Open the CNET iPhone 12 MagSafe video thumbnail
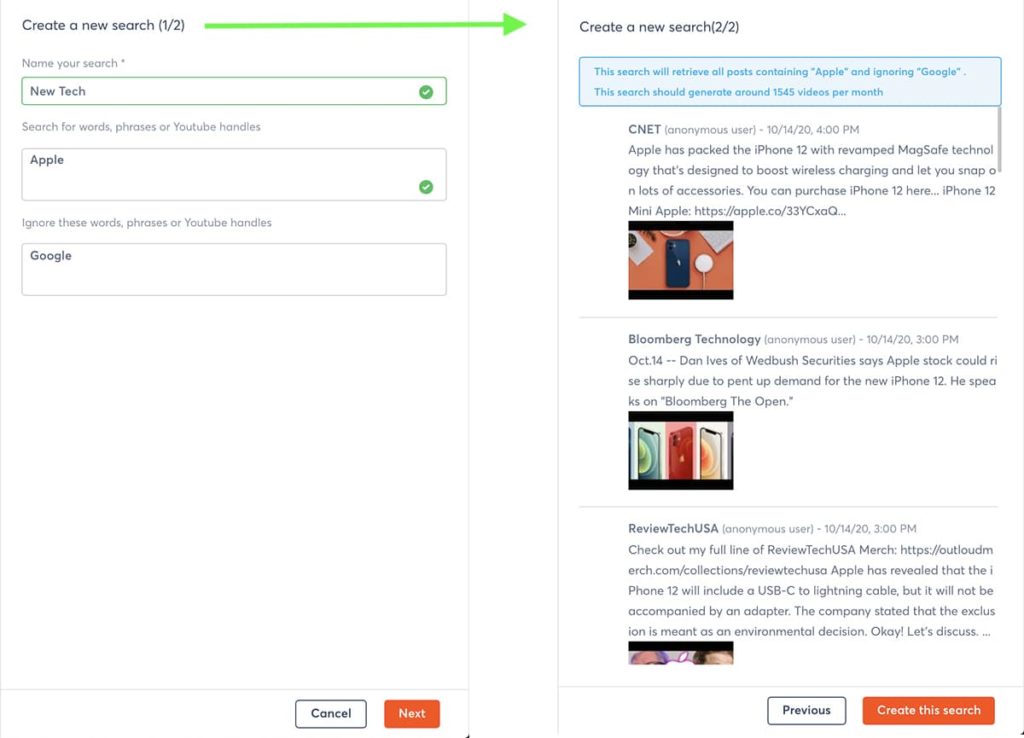1024x738 pixels. (x=680, y=260)
